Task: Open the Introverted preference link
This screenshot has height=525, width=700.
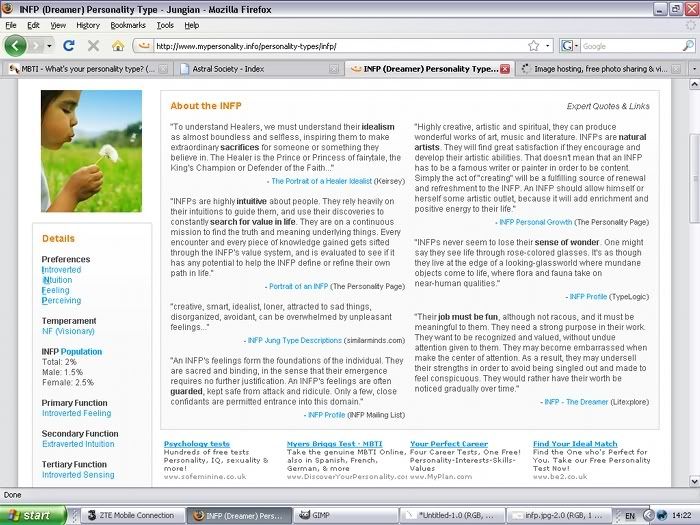Action: [61, 270]
